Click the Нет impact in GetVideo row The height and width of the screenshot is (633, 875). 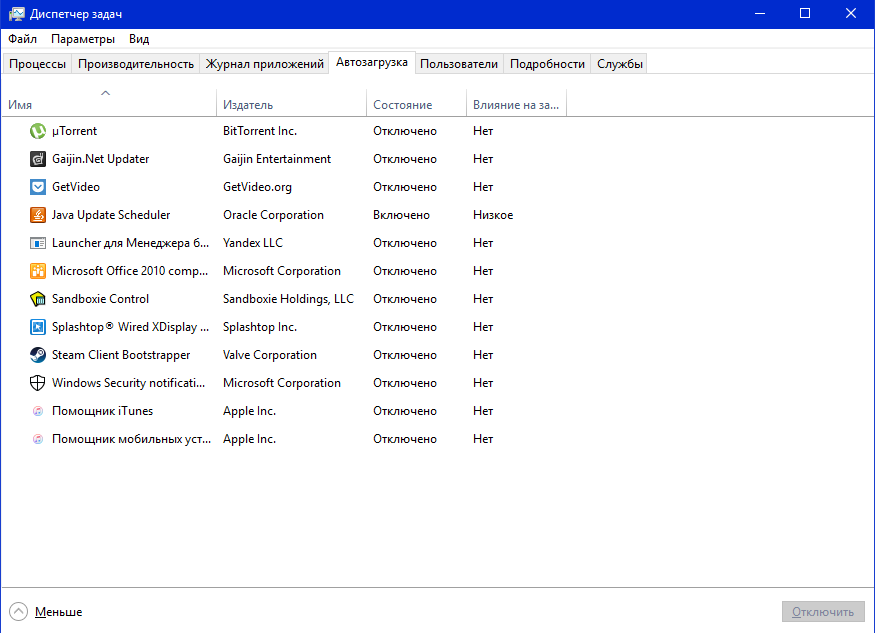pos(483,187)
